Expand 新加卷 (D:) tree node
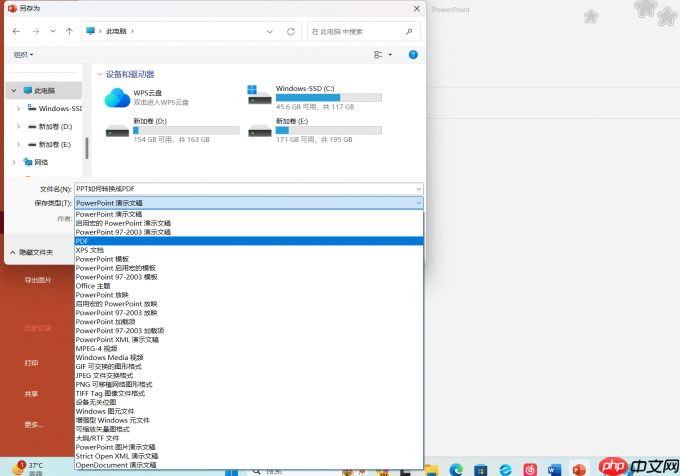This screenshot has height=476, width=680. (18, 126)
